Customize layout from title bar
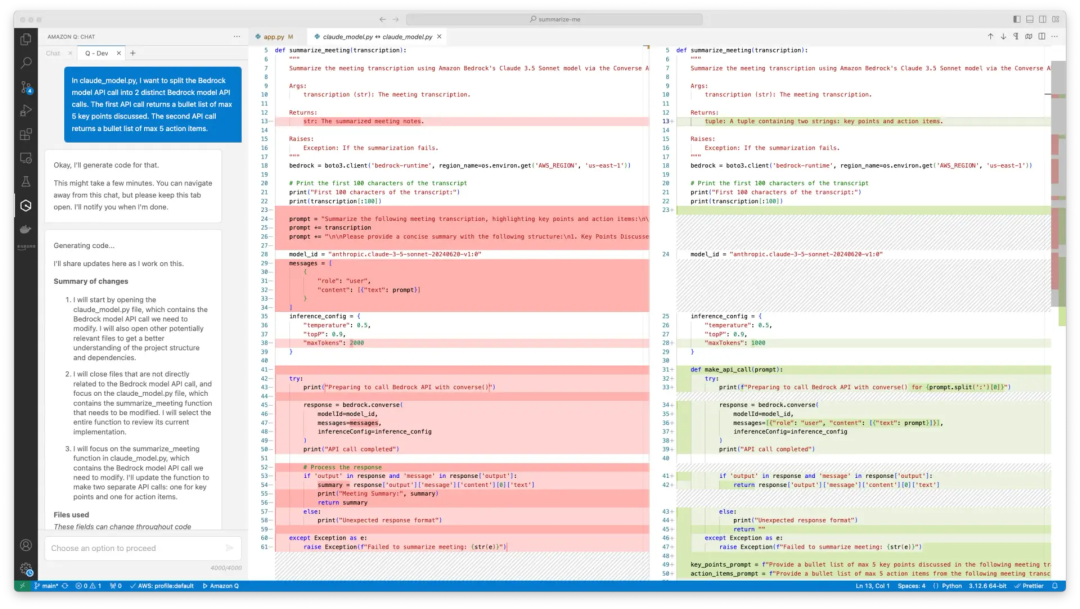Image resolution: width=1080 pixels, height=609 pixels. tap(1056, 19)
